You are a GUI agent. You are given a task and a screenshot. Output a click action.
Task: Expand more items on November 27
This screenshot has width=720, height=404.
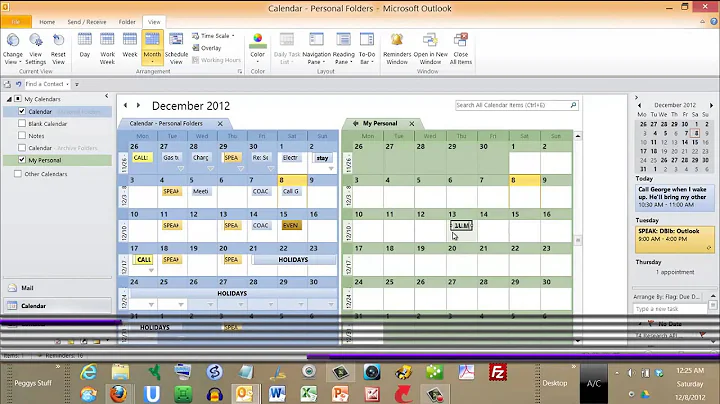pos(180,169)
